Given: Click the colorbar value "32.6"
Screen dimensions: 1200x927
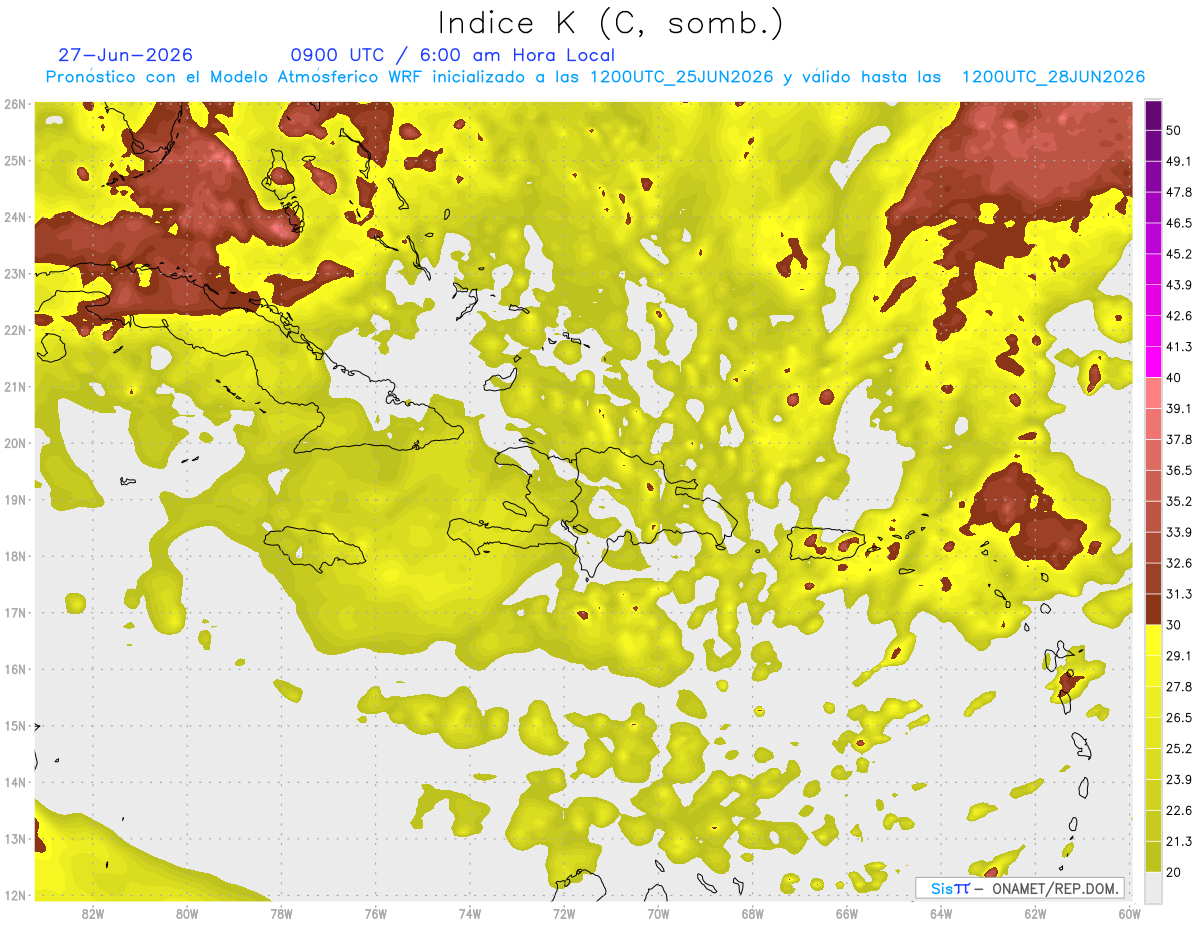Looking at the screenshot, I should (x=1178, y=563).
